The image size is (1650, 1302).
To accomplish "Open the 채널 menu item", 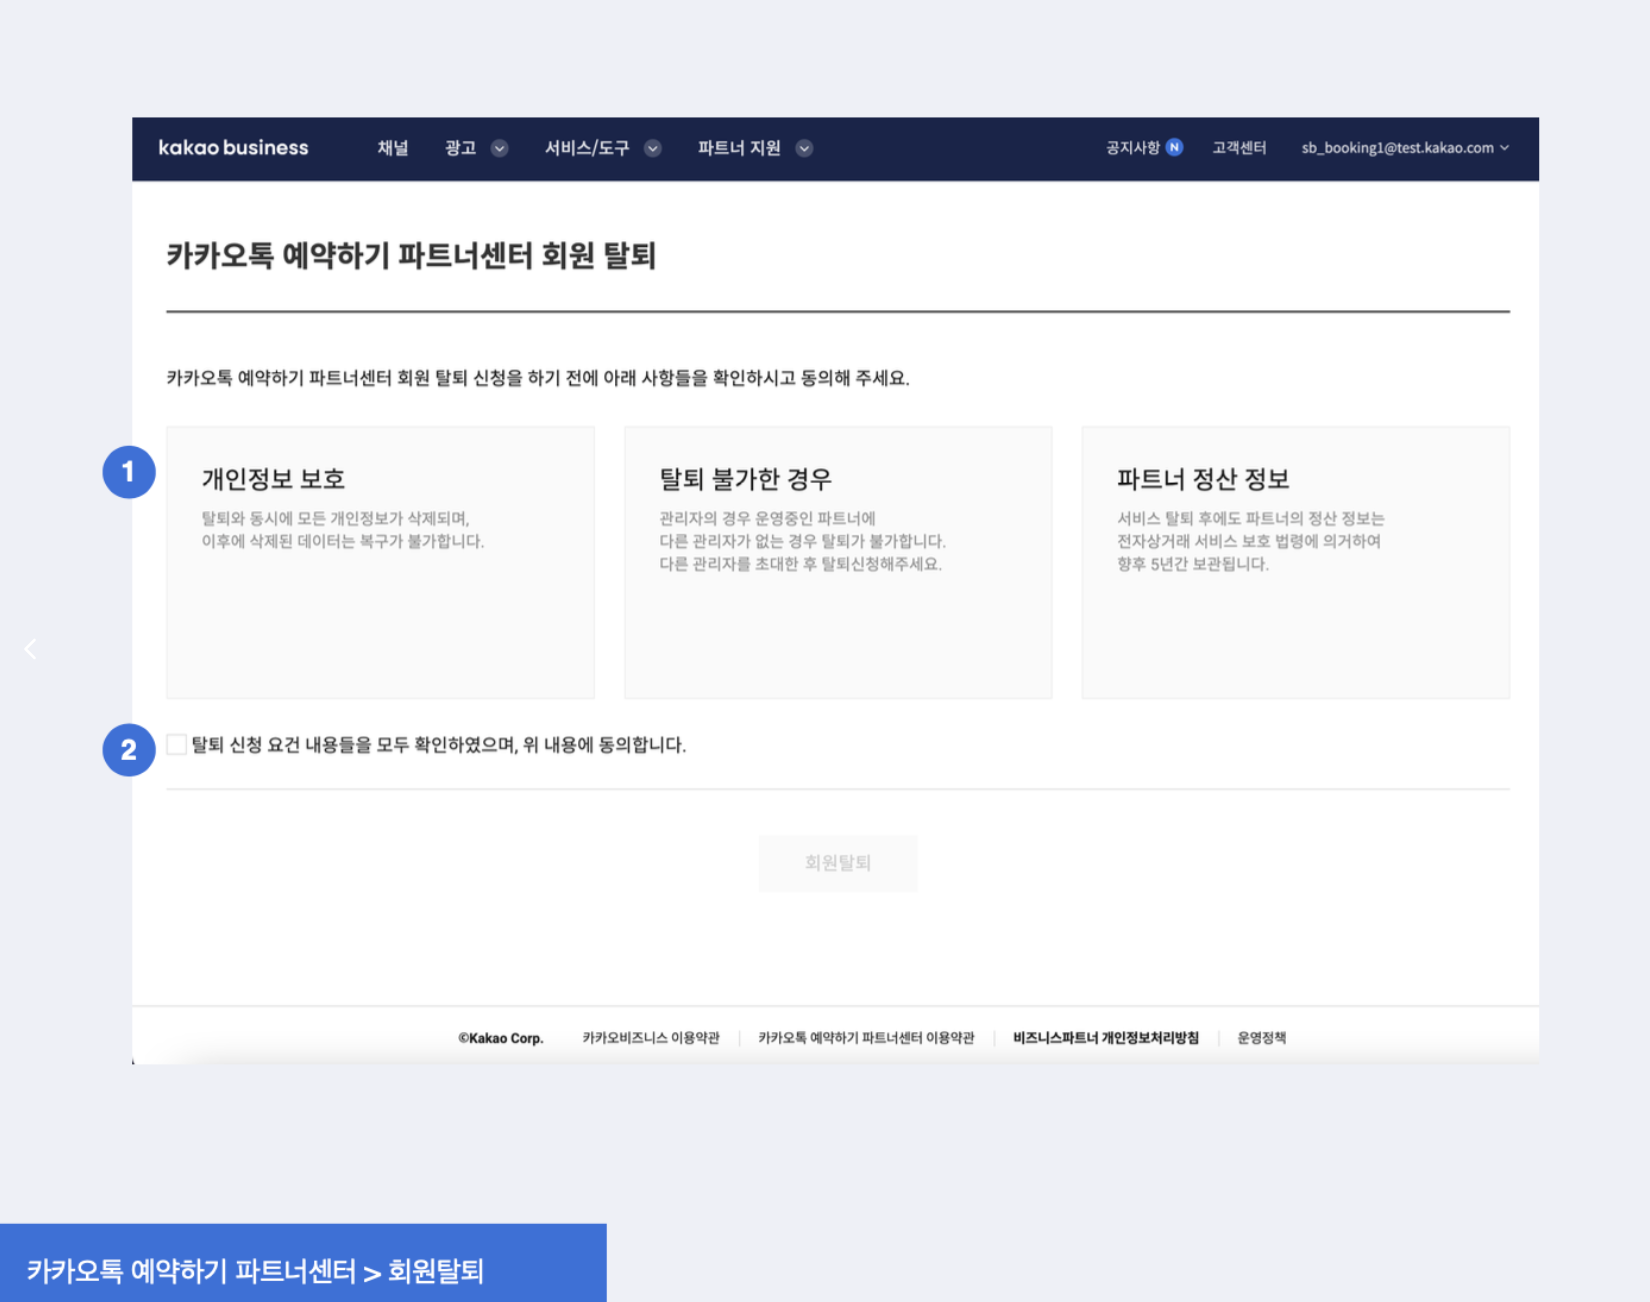I will click(x=392, y=148).
